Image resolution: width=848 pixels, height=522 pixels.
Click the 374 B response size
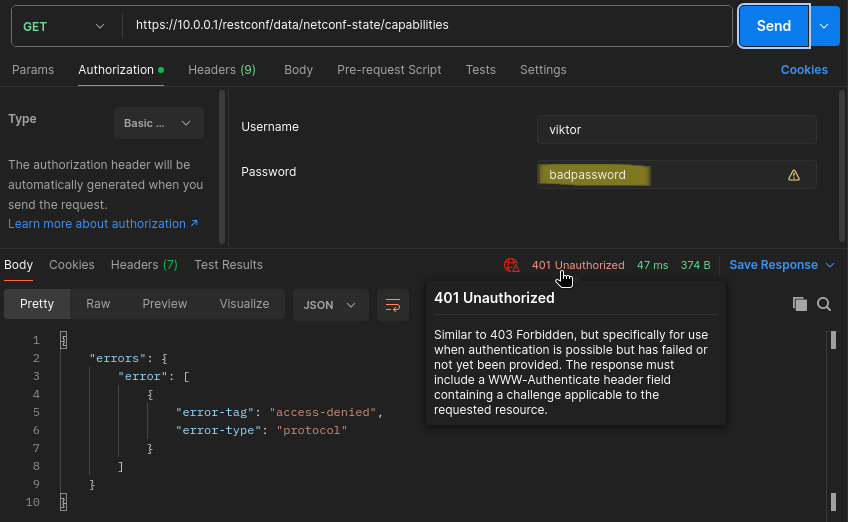click(695, 266)
